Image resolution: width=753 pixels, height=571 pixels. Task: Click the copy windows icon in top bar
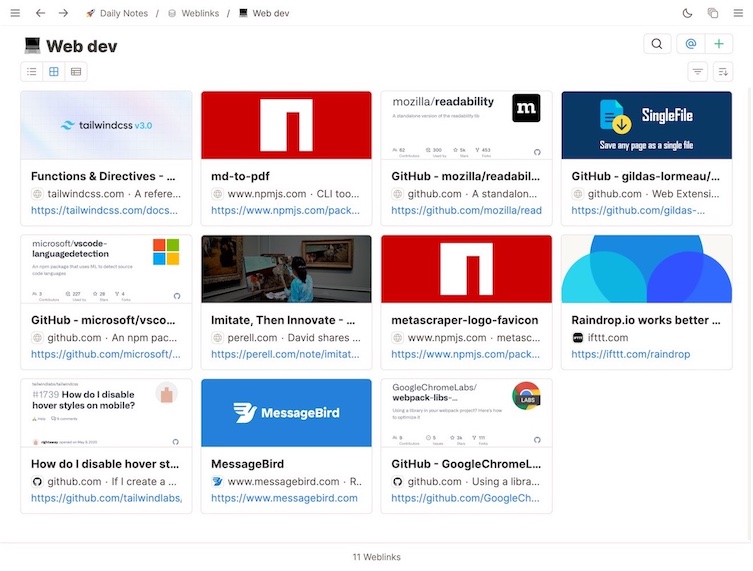pos(713,13)
